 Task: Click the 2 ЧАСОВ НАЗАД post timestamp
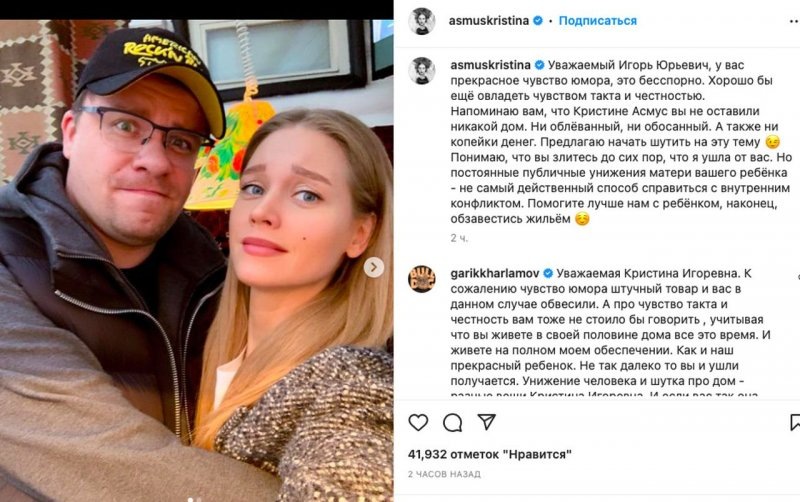point(444,474)
